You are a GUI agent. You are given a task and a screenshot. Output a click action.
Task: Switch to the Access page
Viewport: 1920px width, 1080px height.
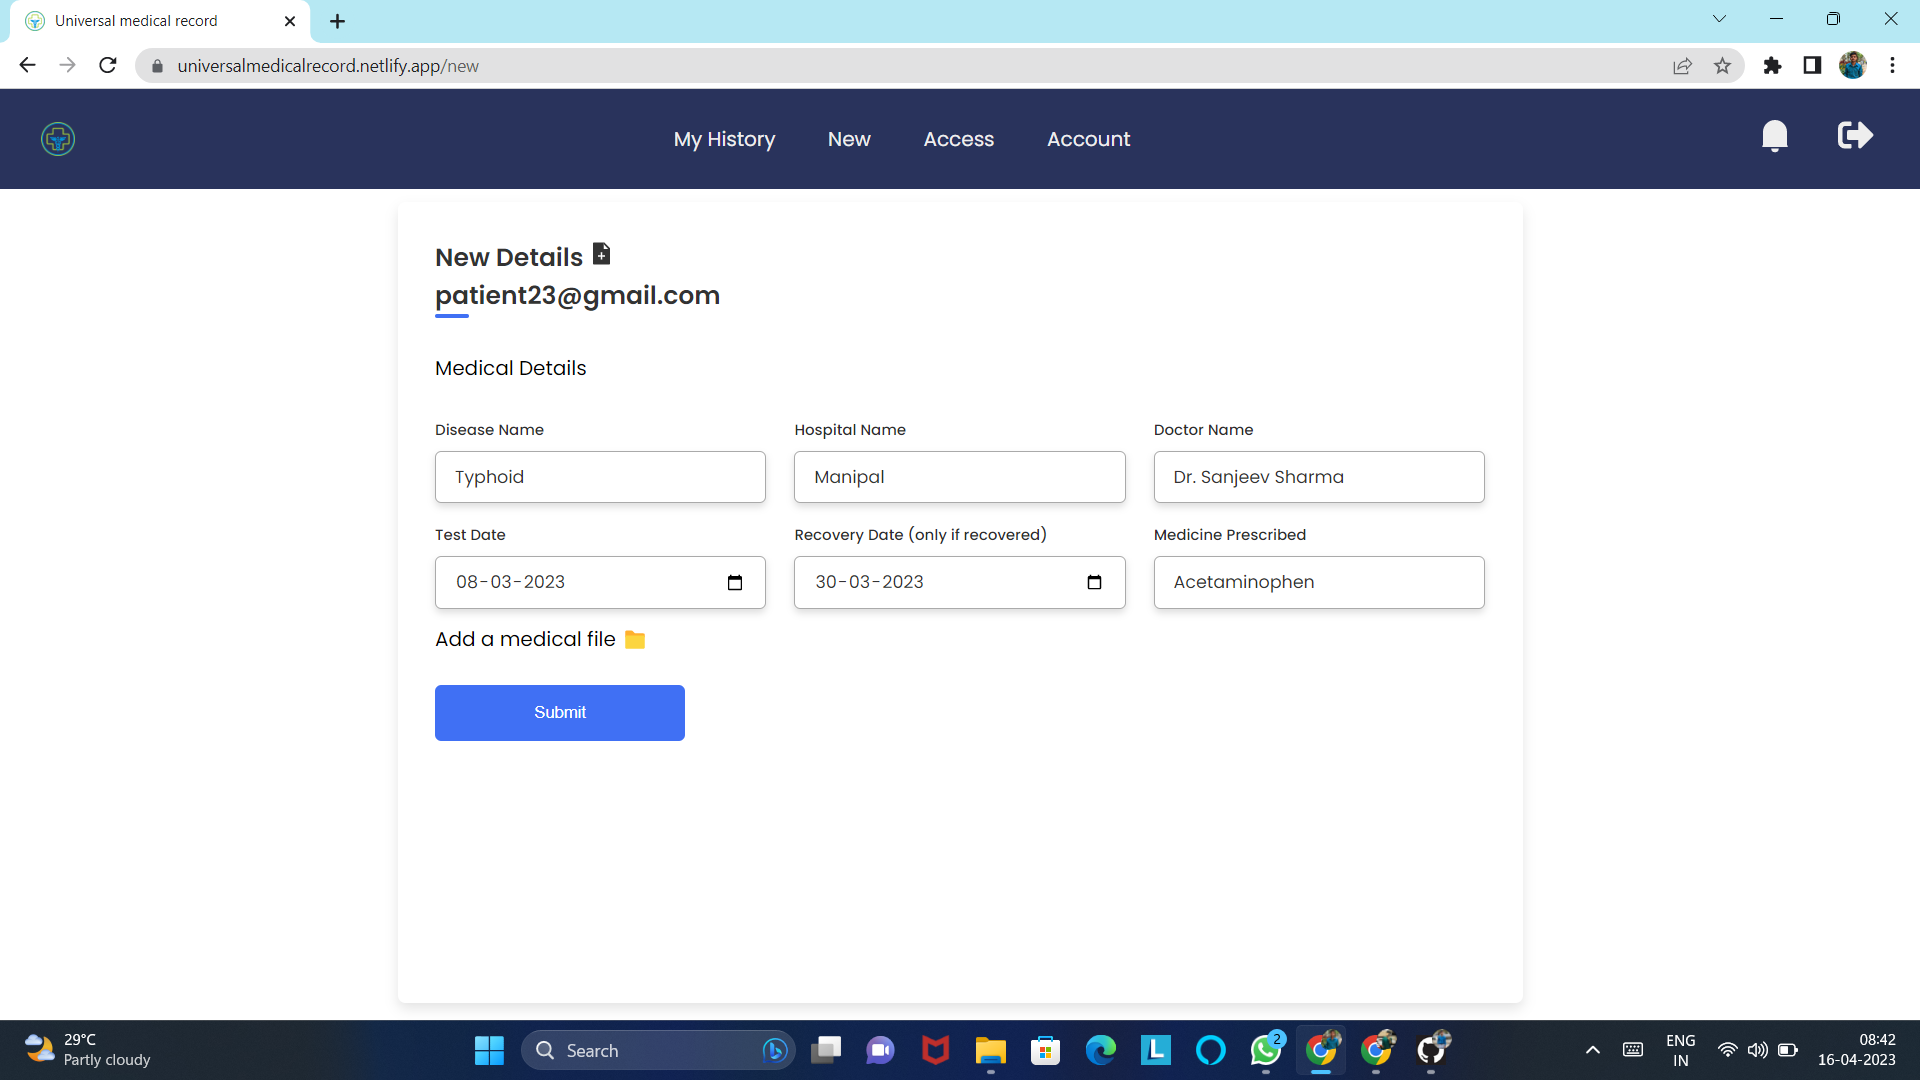pos(958,139)
